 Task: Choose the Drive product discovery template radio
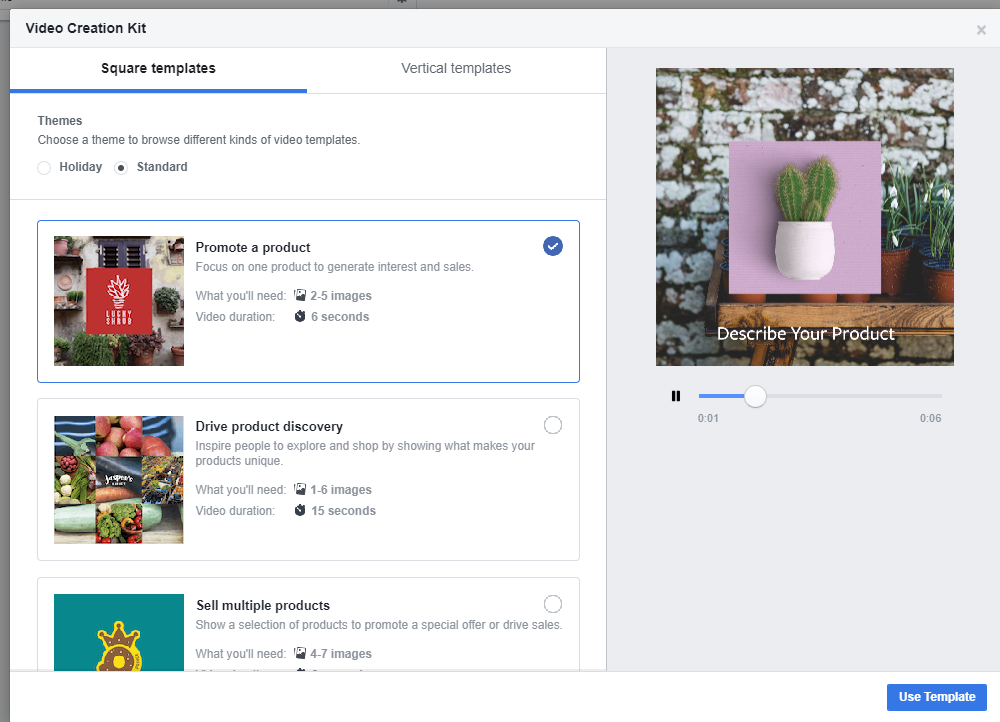(x=553, y=425)
